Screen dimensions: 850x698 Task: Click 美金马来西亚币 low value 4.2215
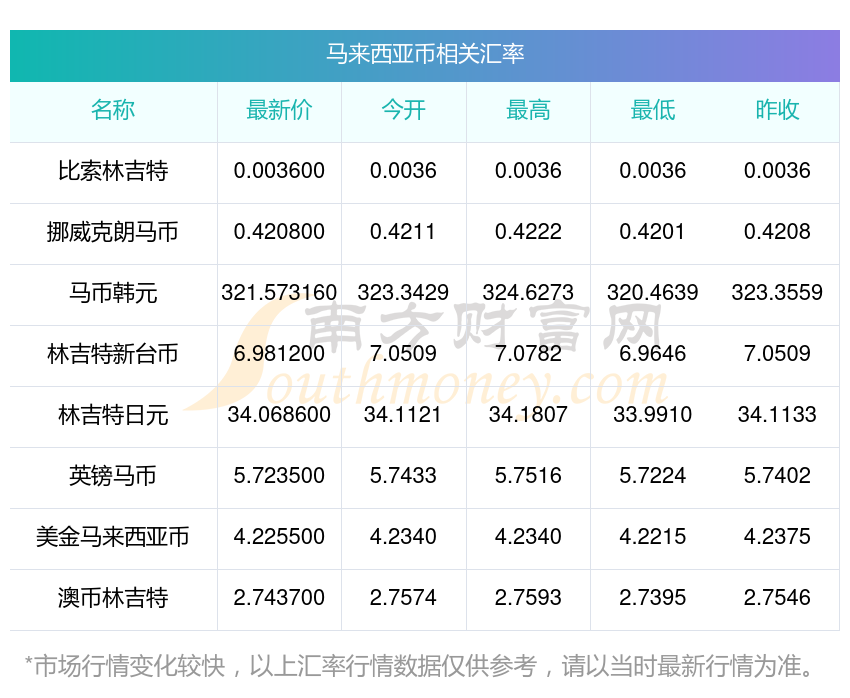653,537
